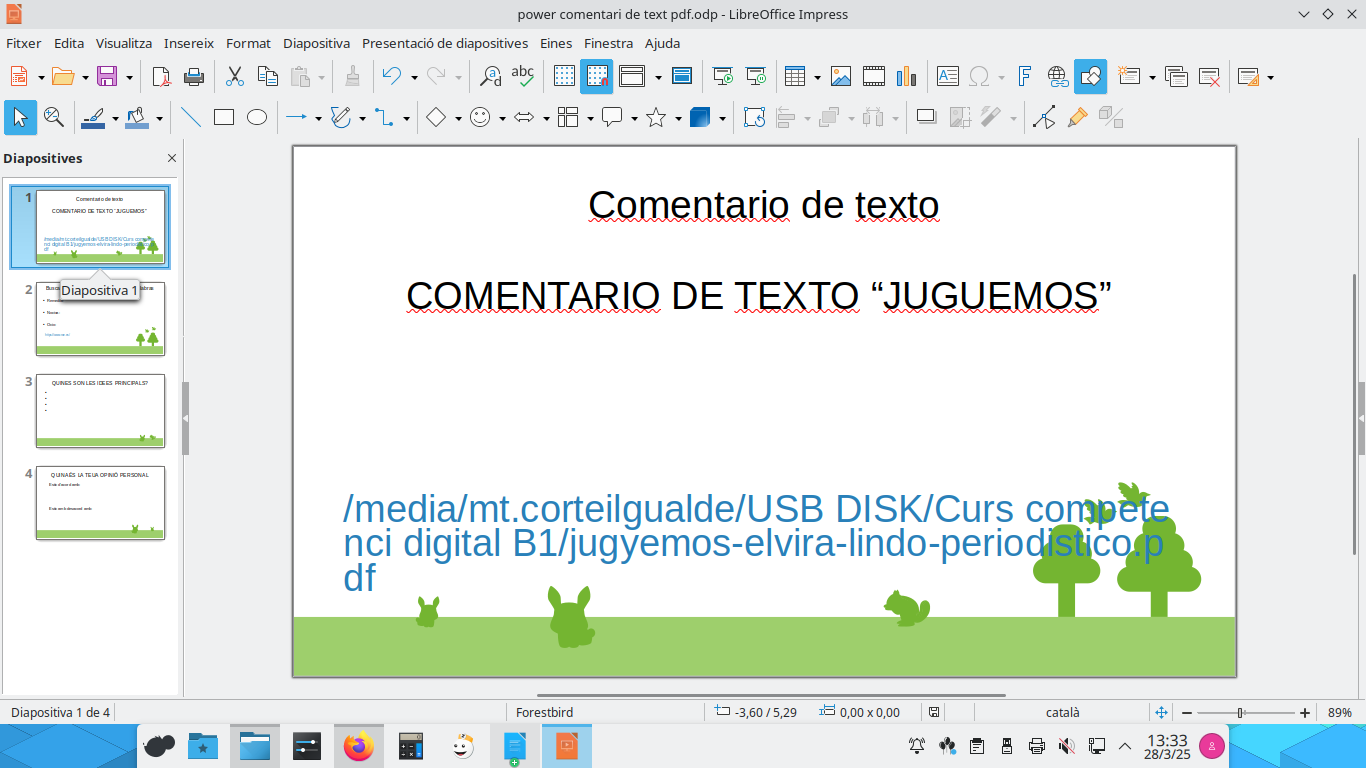The width and height of the screenshot is (1366, 768).
Task: Start presentation from first slide icon
Action: (x=722, y=76)
